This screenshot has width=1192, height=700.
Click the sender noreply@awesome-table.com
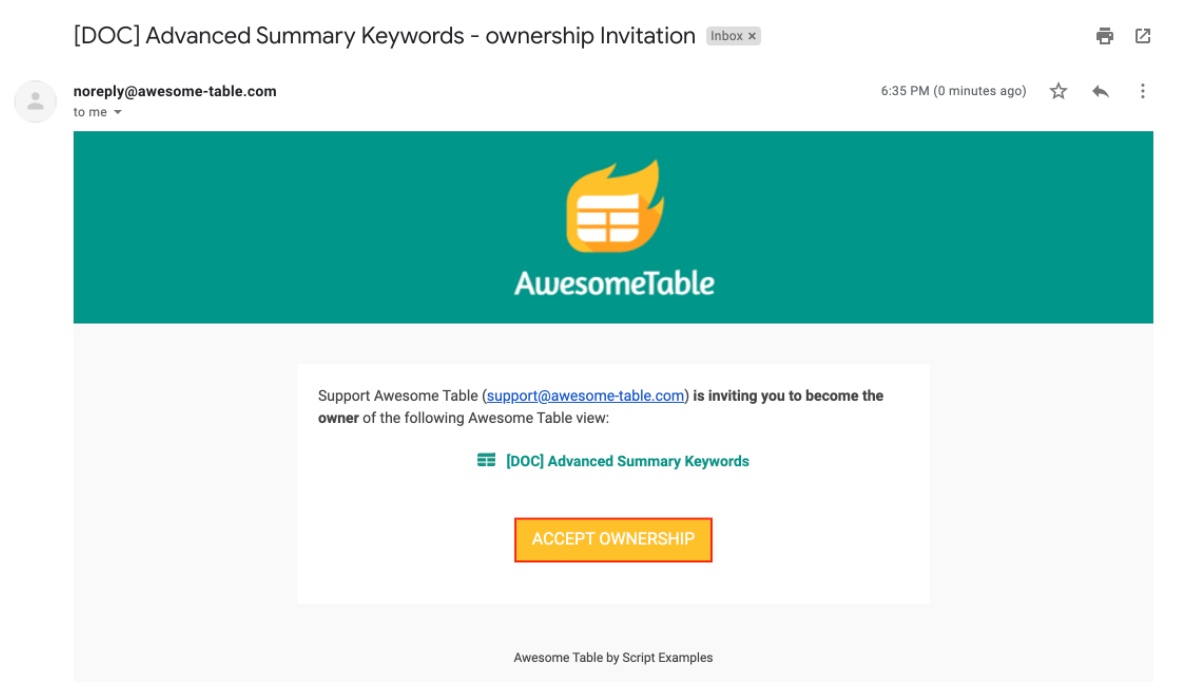(175, 91)
